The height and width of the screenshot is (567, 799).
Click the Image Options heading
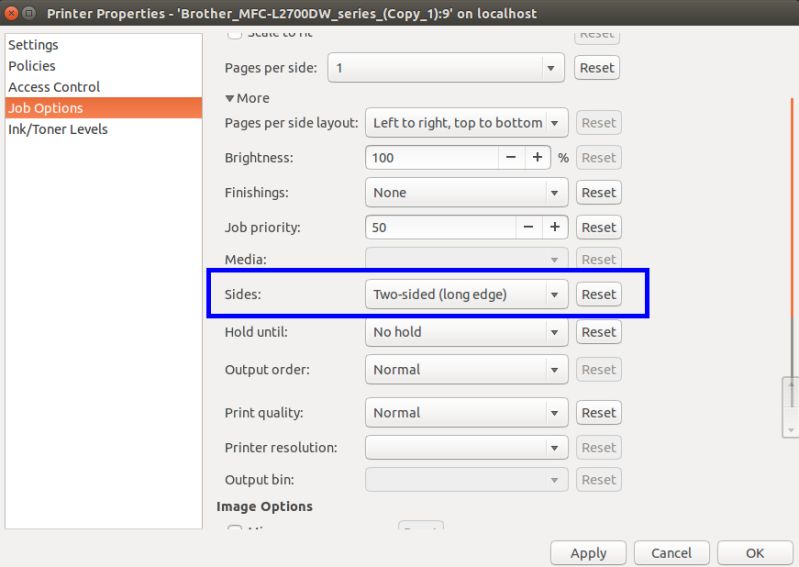pos(264,506)
